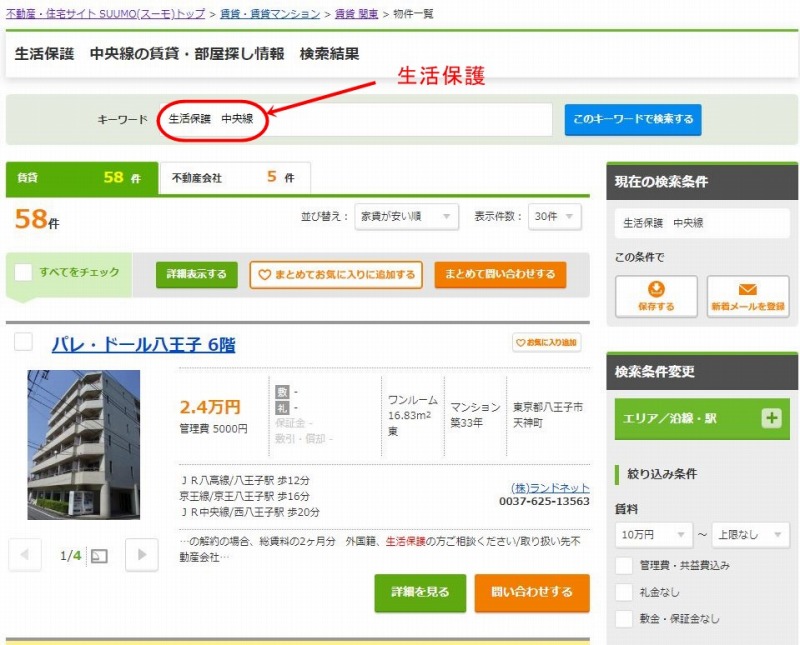The image size is (800, 645).
Task: Click このキーワードで検索する button
Action: tap(632, 119)
